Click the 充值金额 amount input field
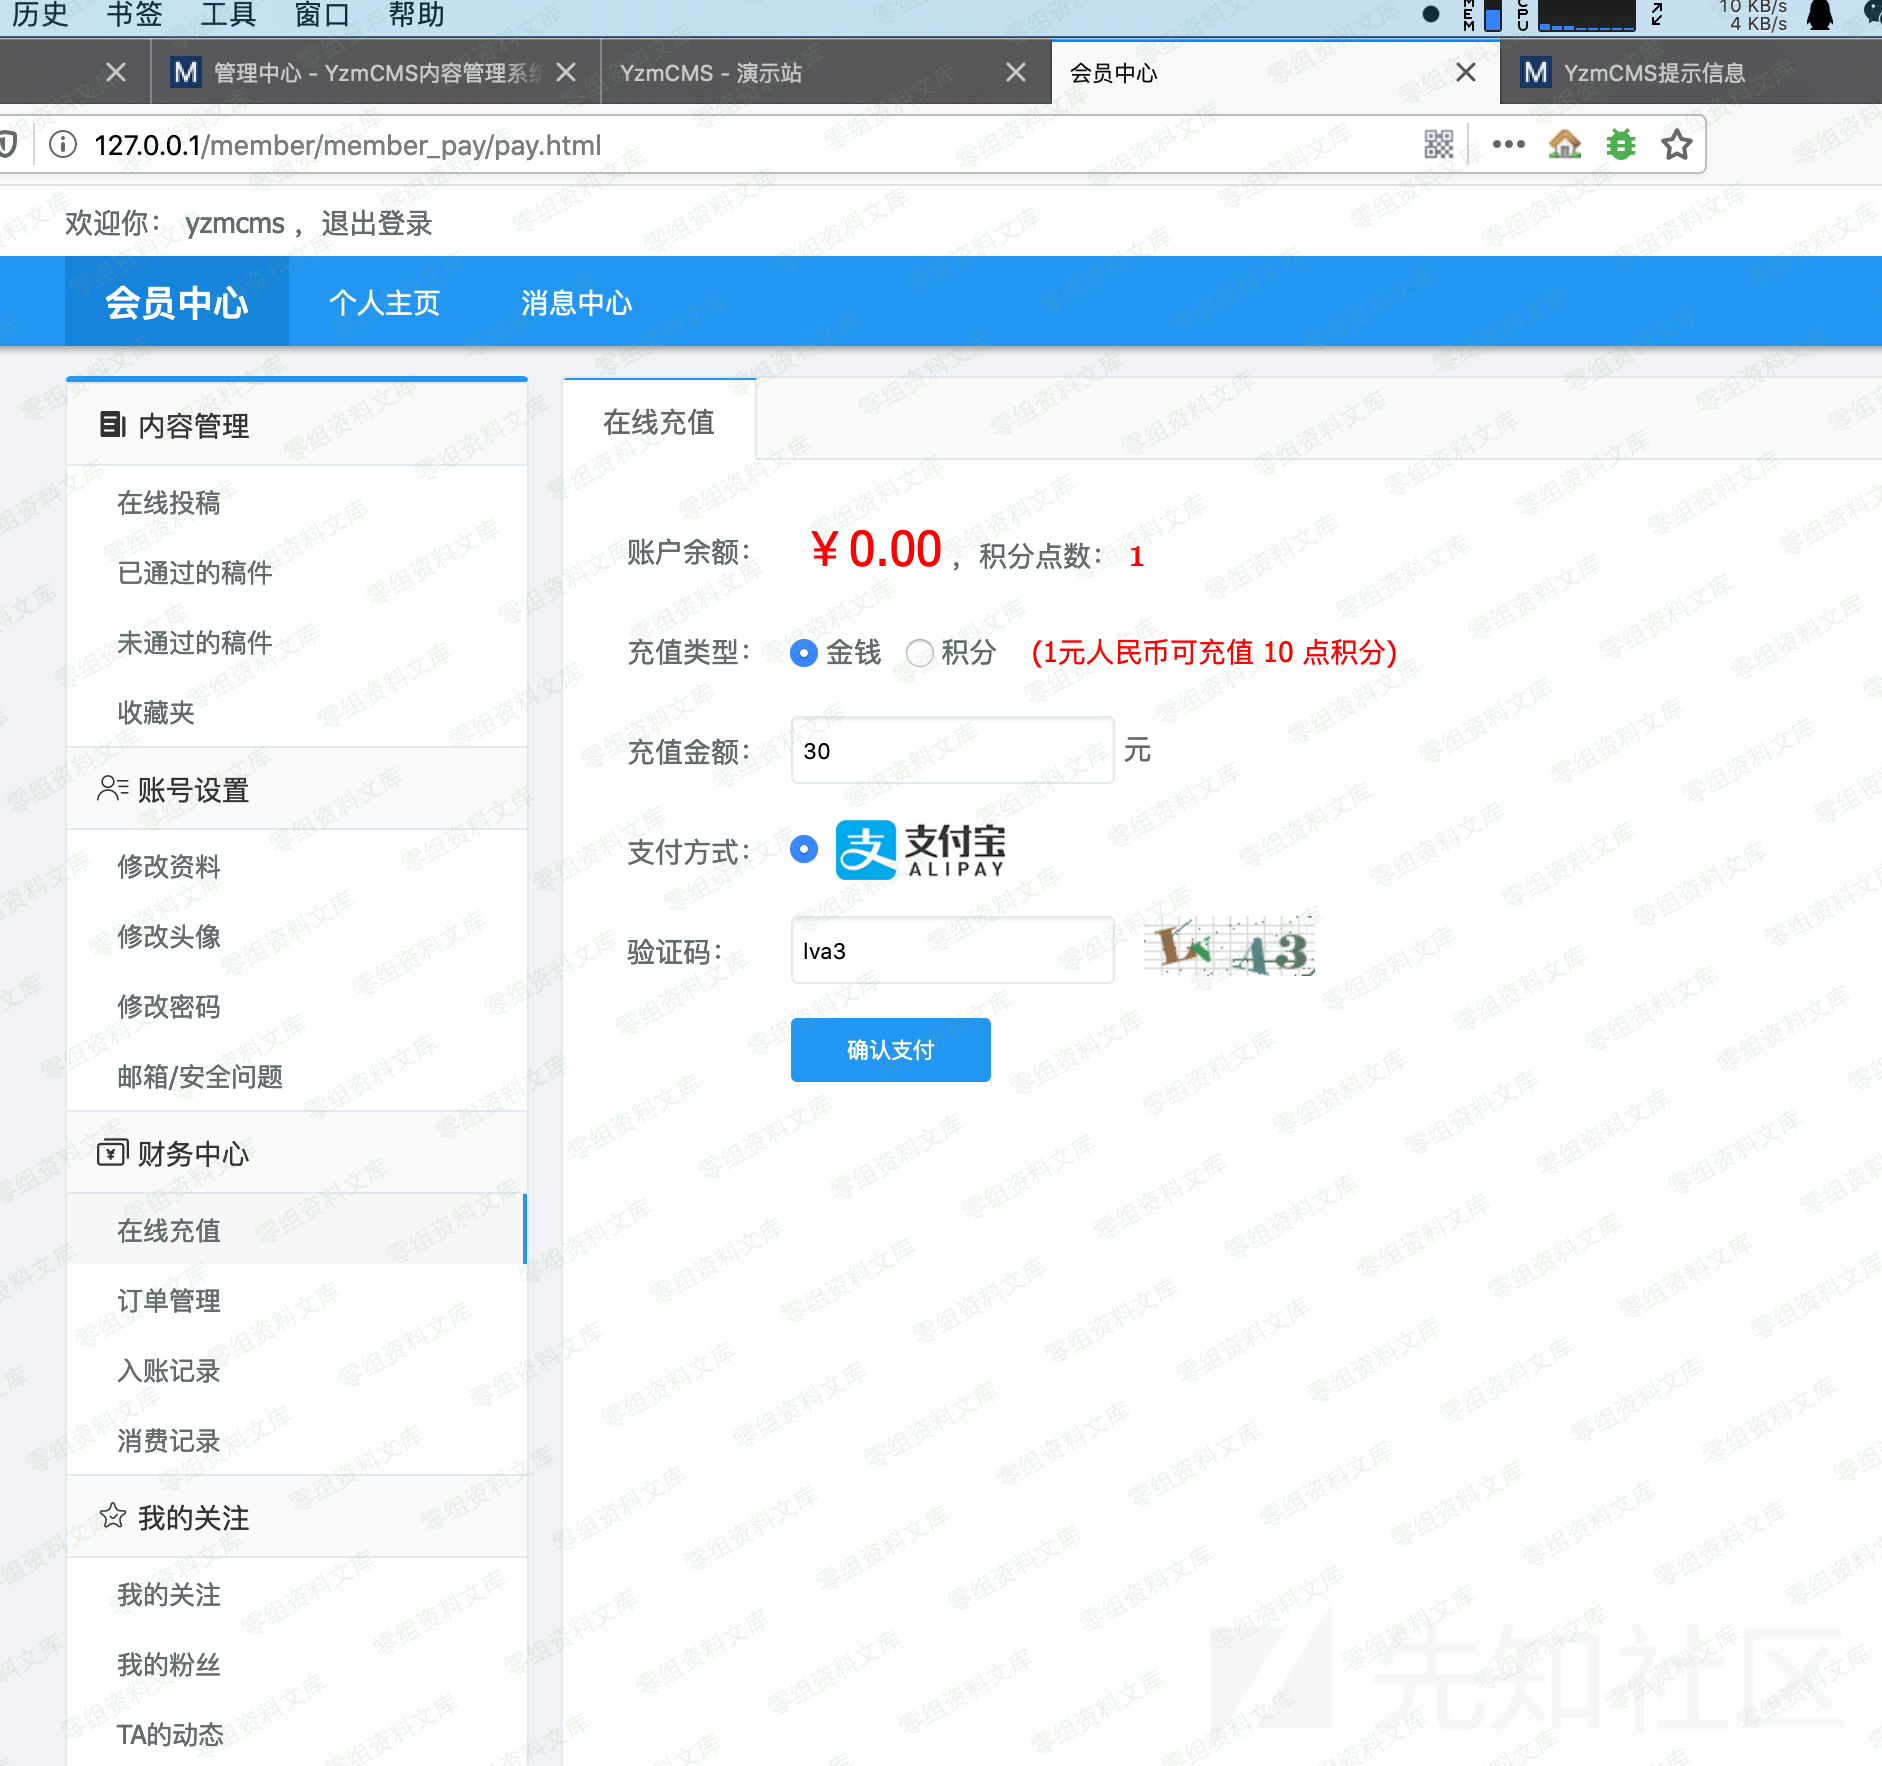1882x1766 pixels. [951, 751]
